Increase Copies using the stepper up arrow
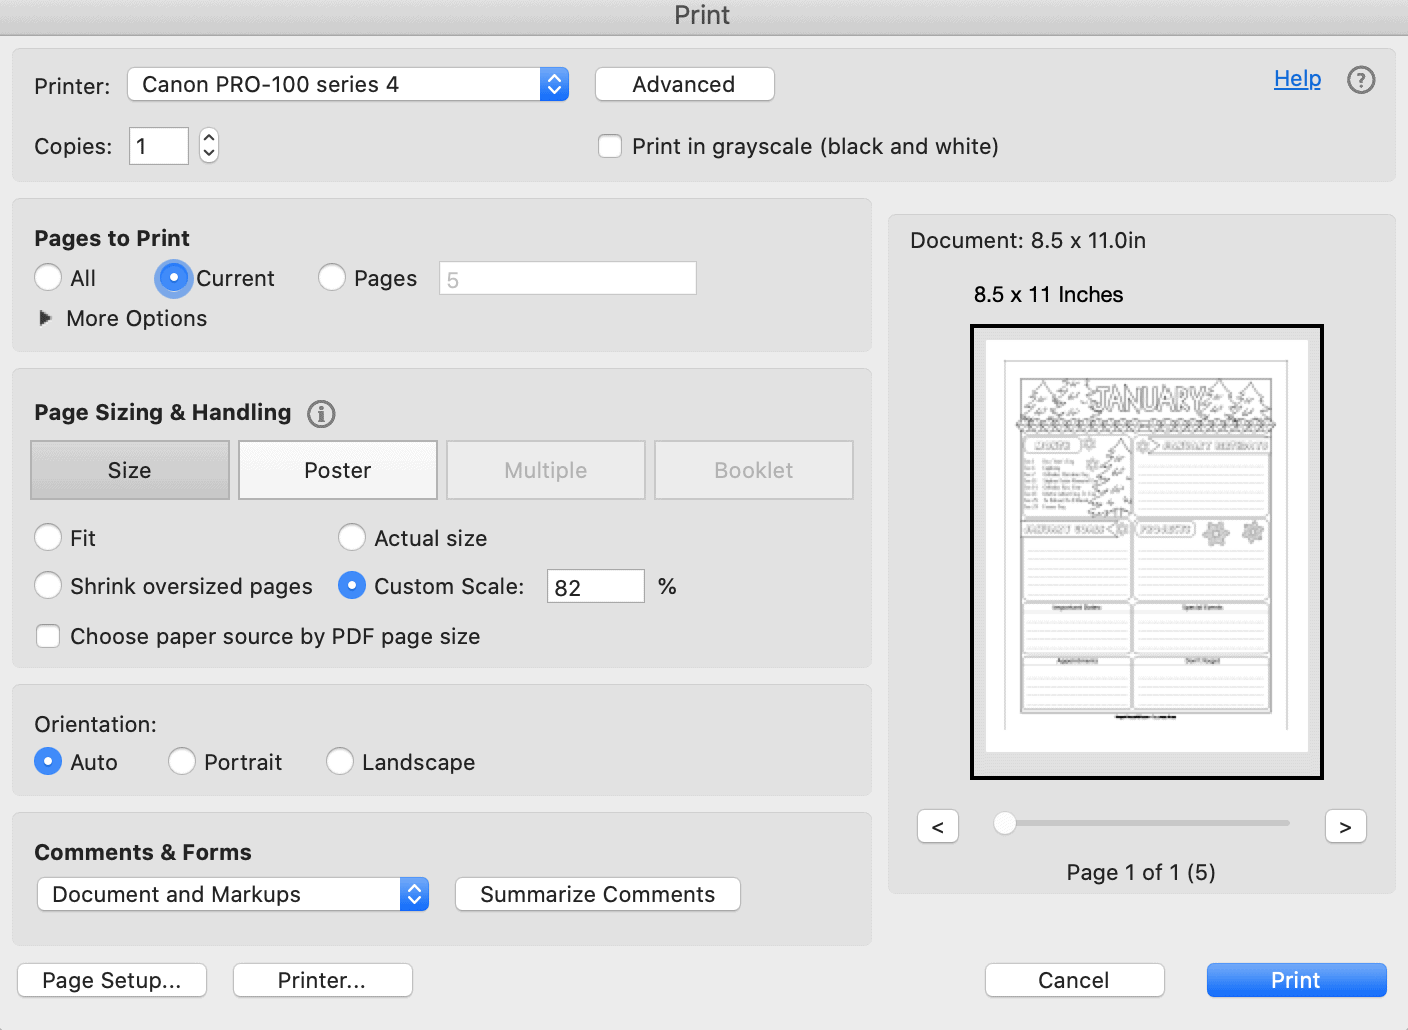The image size is (1408, 1030). 208,137
